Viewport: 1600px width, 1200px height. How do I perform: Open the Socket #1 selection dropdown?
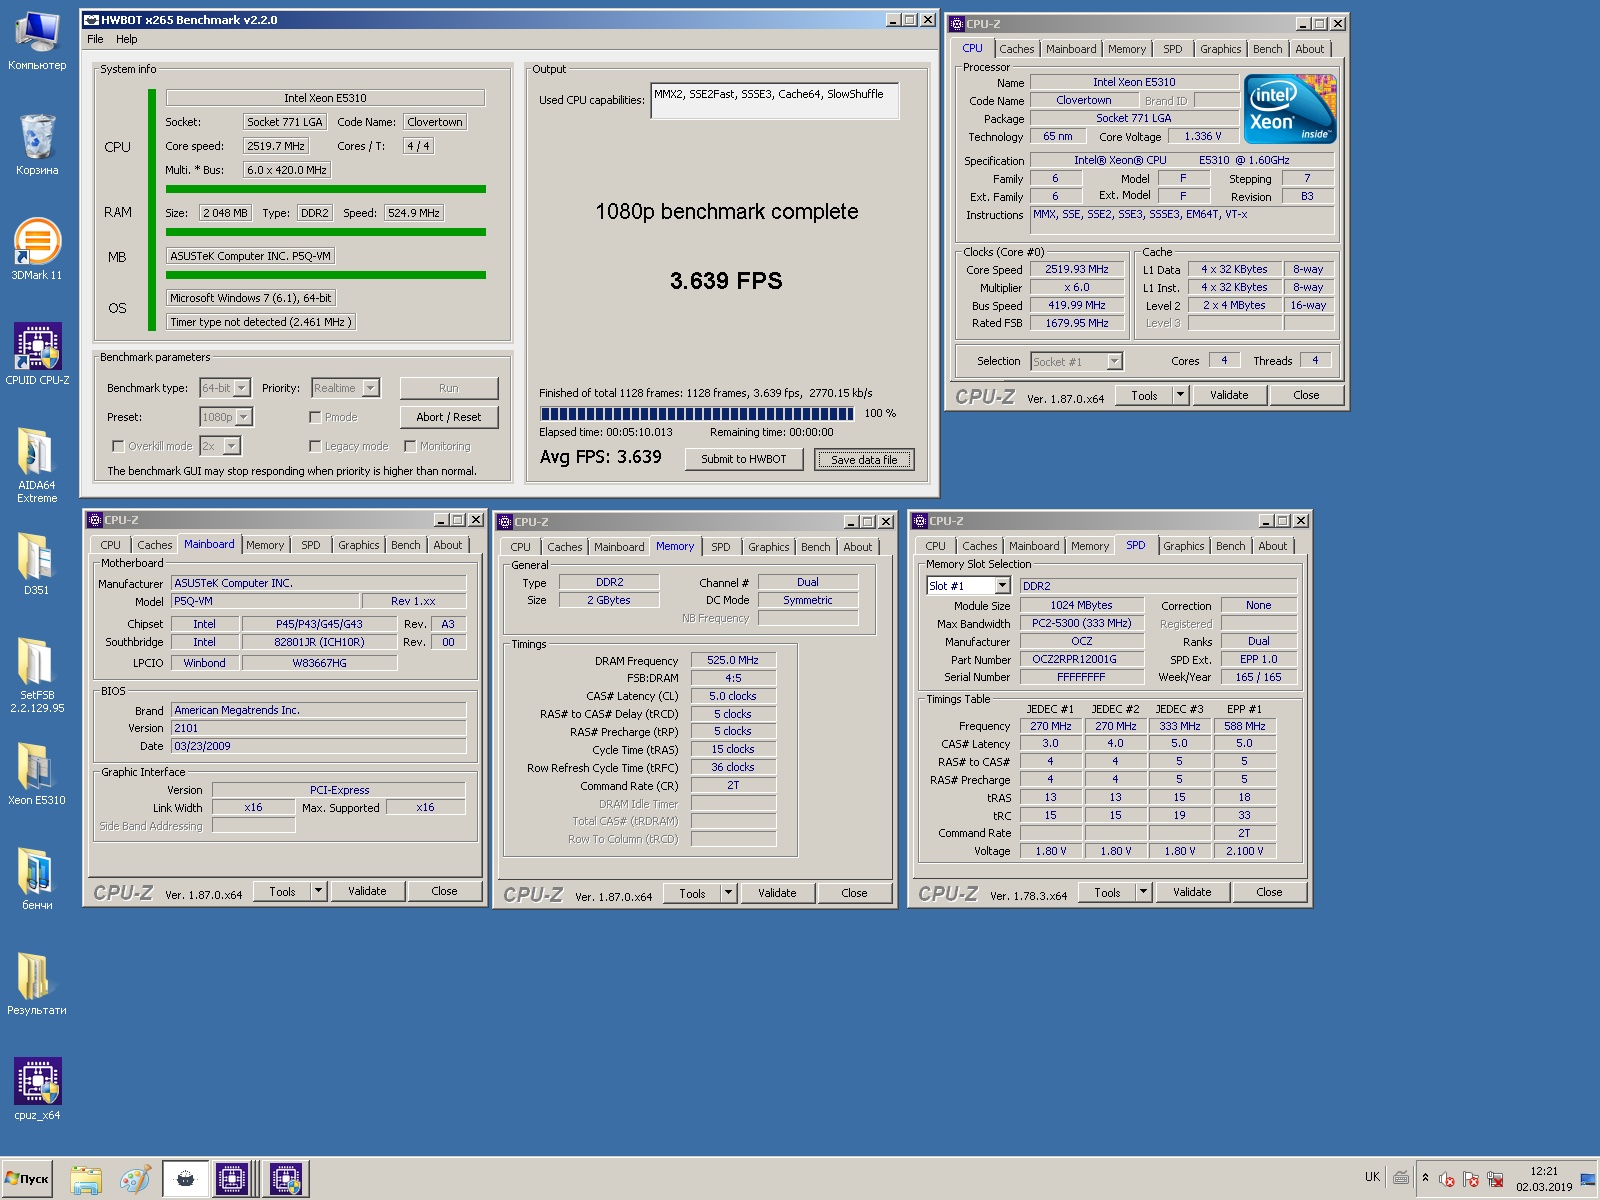1115,361
